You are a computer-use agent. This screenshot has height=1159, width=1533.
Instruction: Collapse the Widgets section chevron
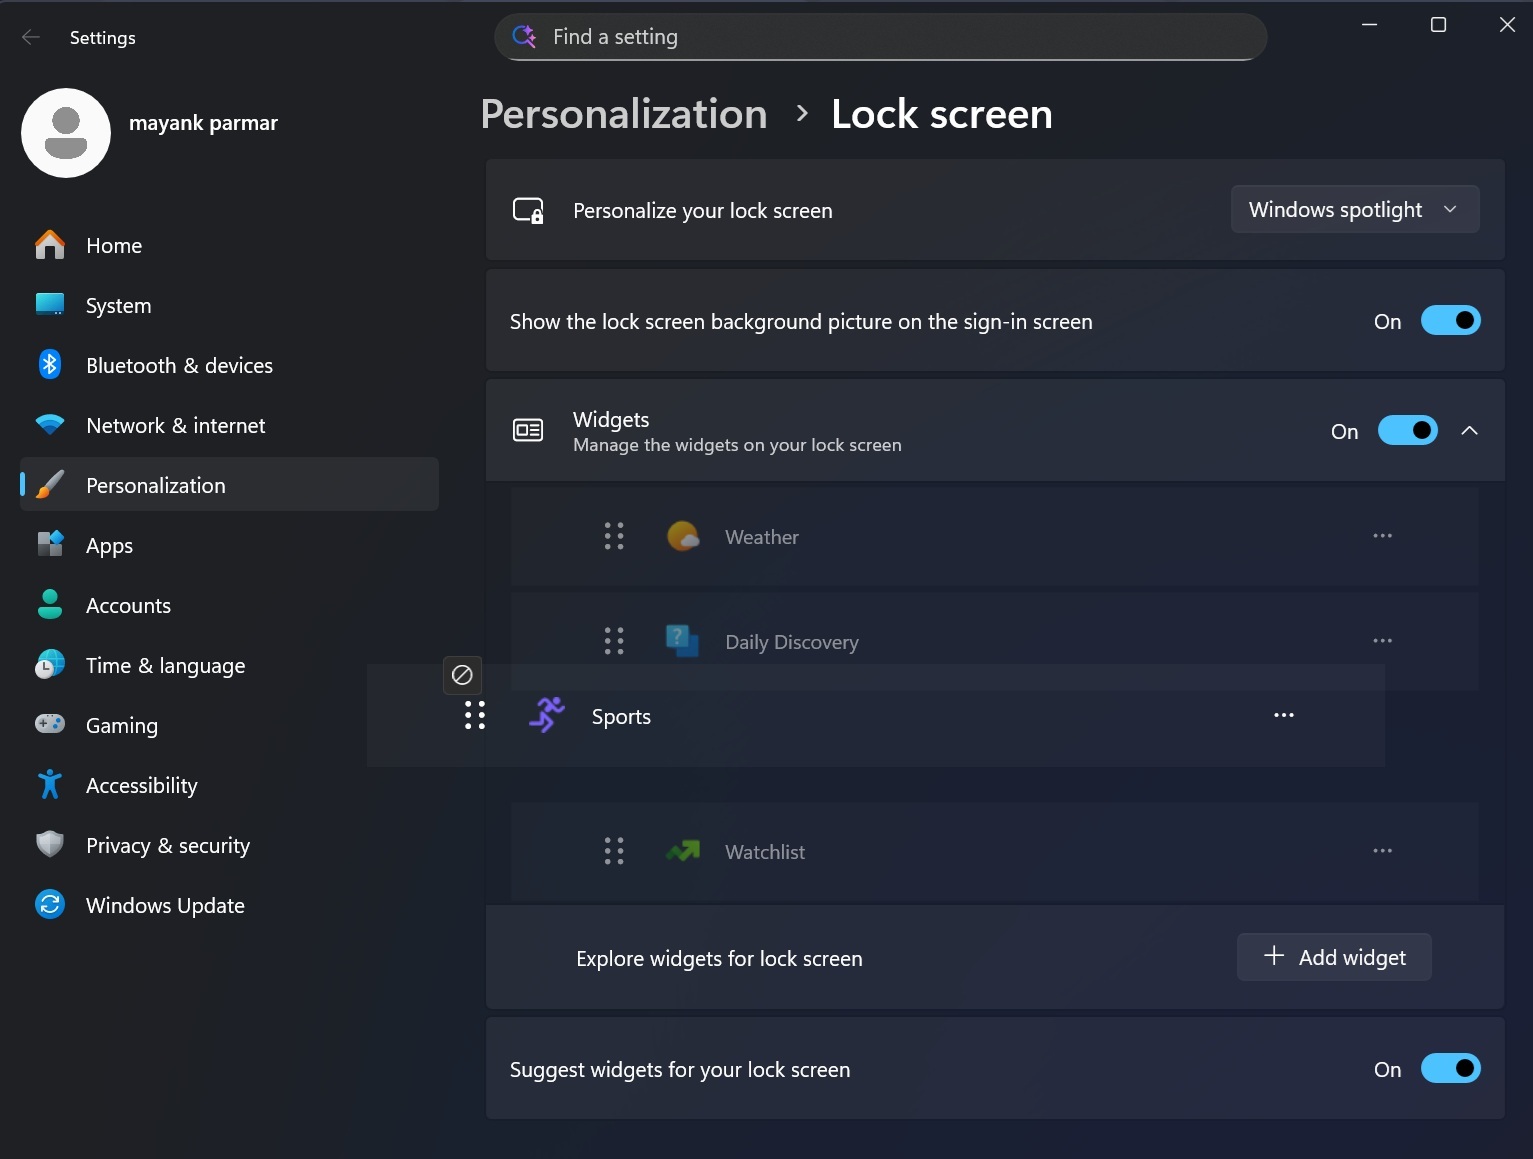[1469, 430]
